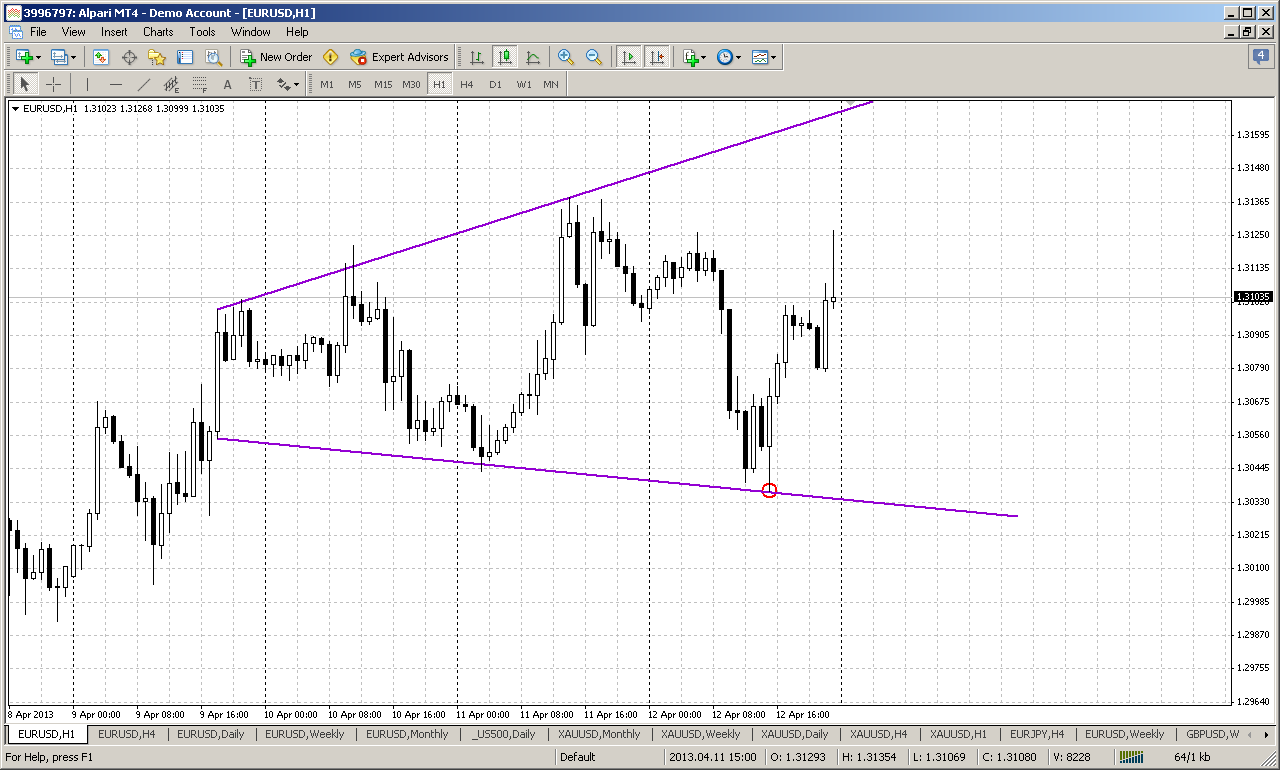Click the New Order button
The height and width of the screenshot is (770, 1280).
pos(276,57)
